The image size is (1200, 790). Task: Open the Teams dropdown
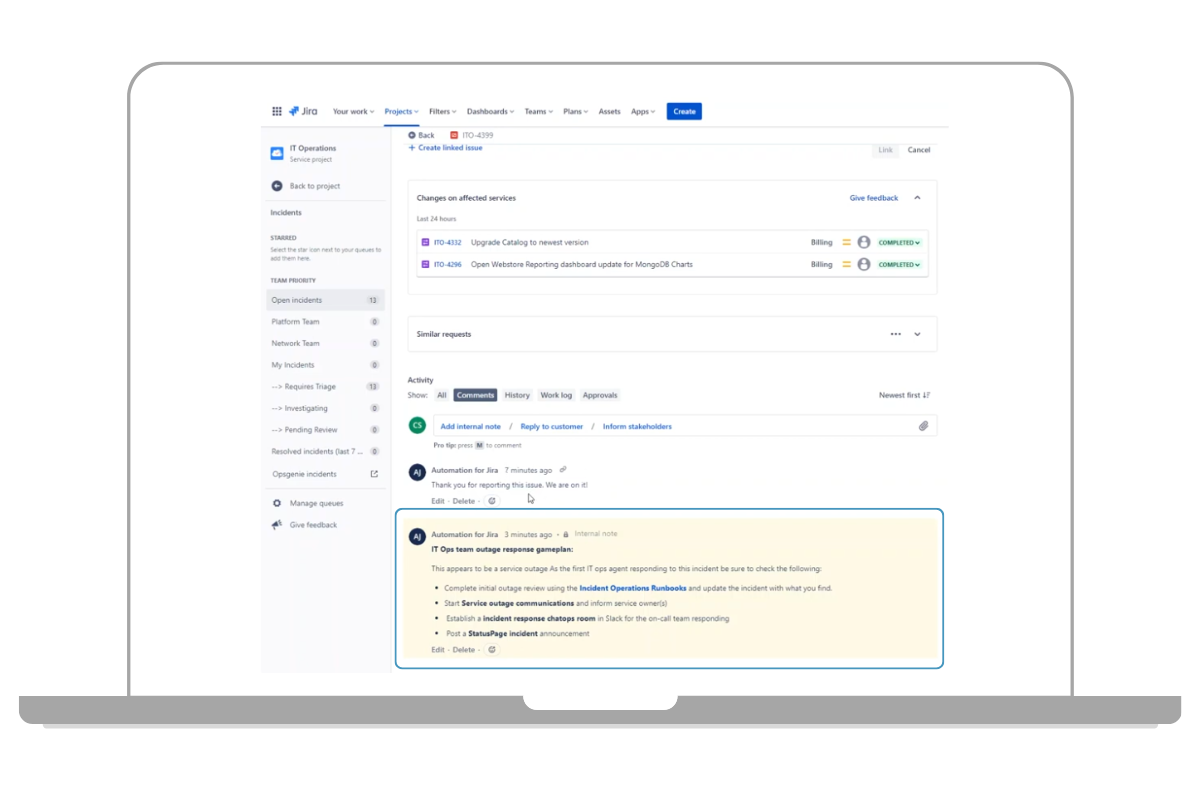pos(539,112)
